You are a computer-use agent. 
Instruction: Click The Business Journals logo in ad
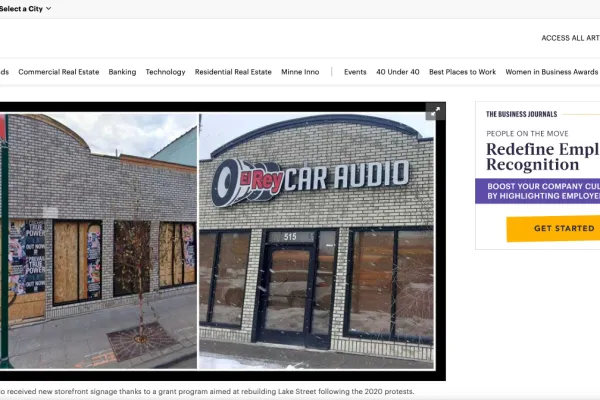[521, 114]
